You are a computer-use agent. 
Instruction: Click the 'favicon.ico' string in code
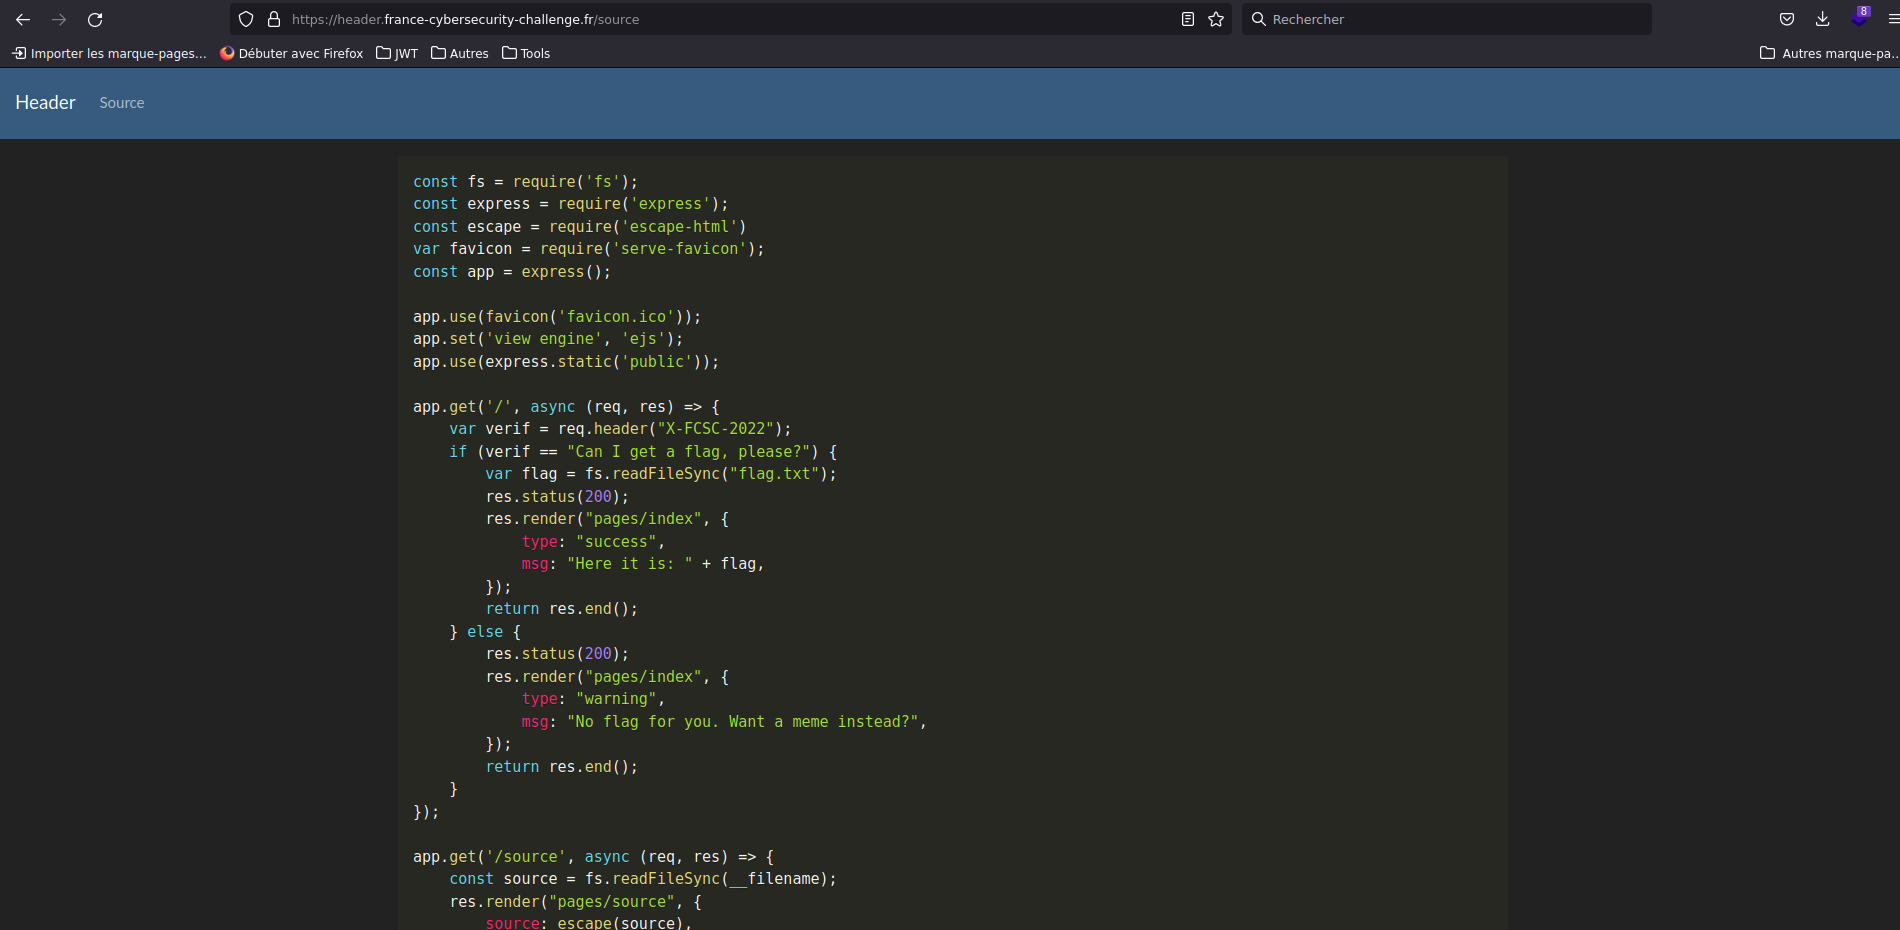(617, 317)
